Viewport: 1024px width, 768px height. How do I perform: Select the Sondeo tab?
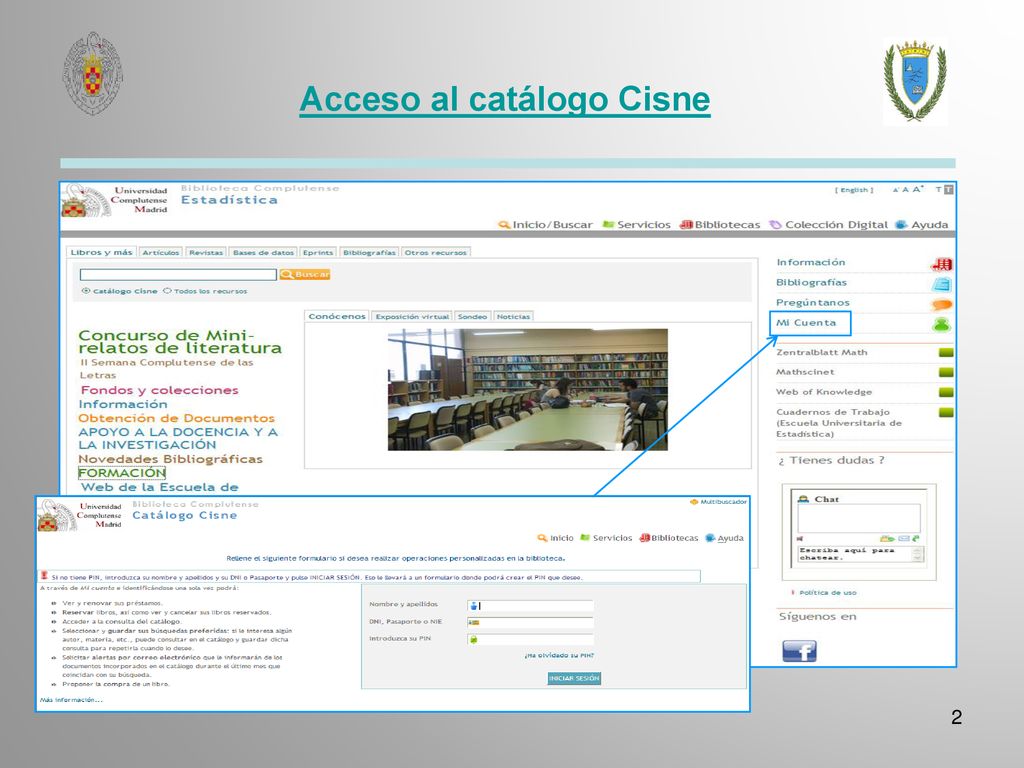point(472,316)
